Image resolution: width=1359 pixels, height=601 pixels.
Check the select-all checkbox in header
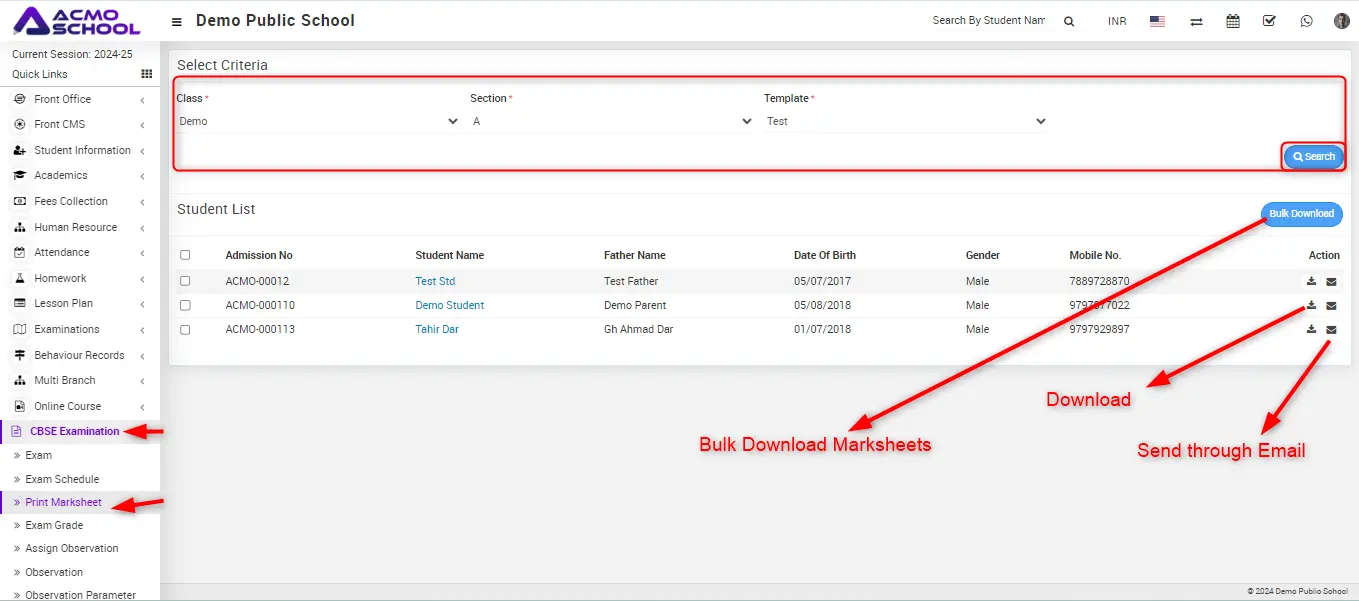pyautogui.click(x=185, y=255)
